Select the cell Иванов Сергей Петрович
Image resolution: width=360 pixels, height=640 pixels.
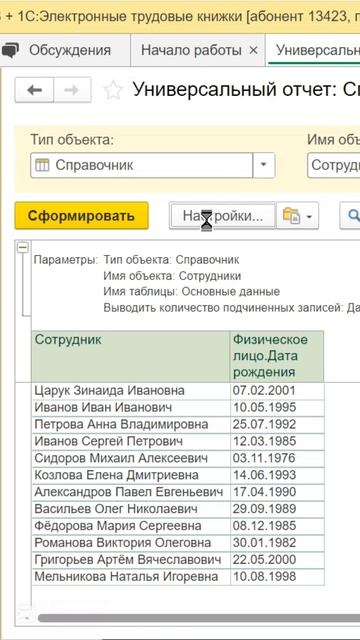131,441
